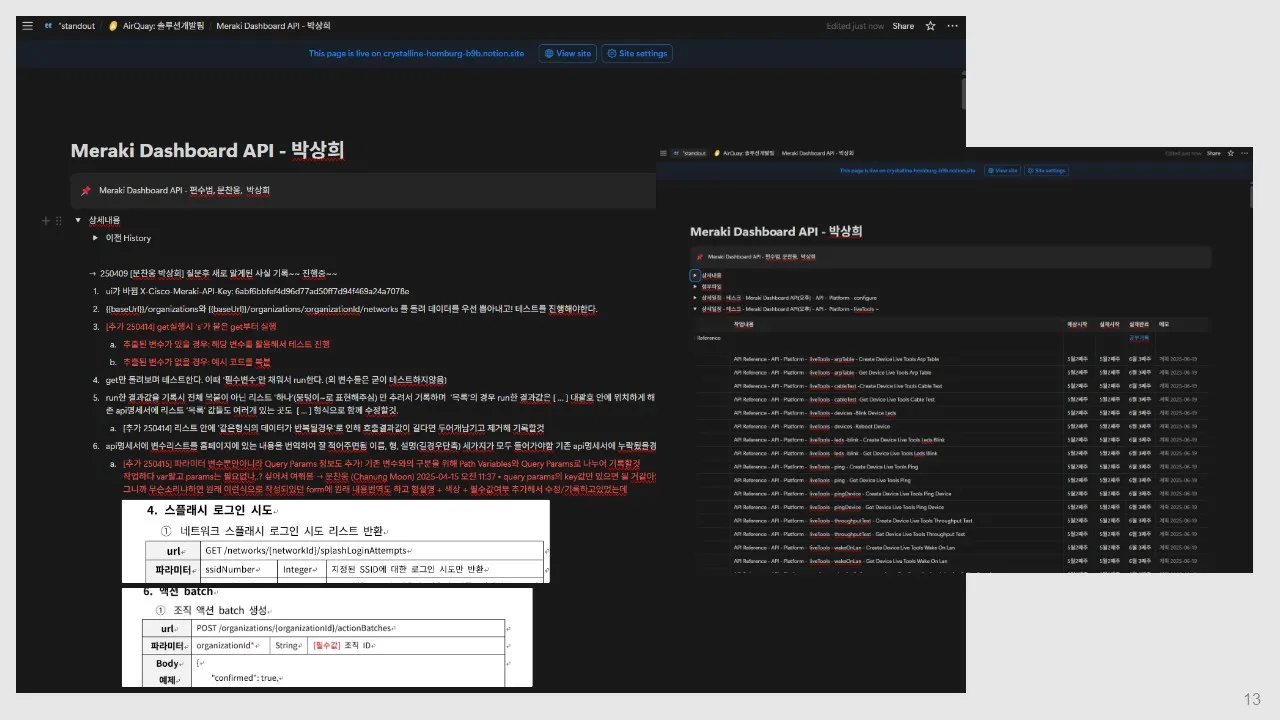Click 메모 column header
Screen dimensions: 1280x720
click(x=1164, y=325)
